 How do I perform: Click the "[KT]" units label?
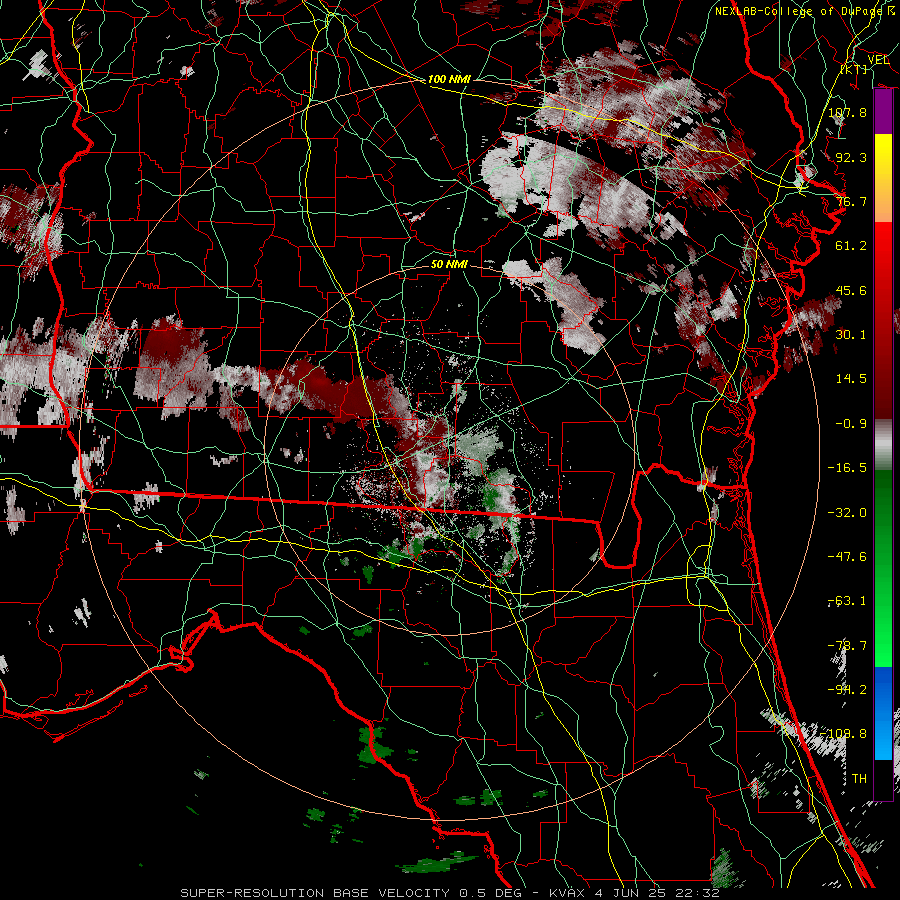tap(854, 69)
